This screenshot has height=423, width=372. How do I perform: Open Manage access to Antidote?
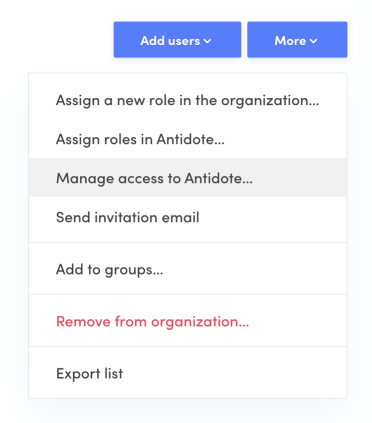click(x=187, y=178)
